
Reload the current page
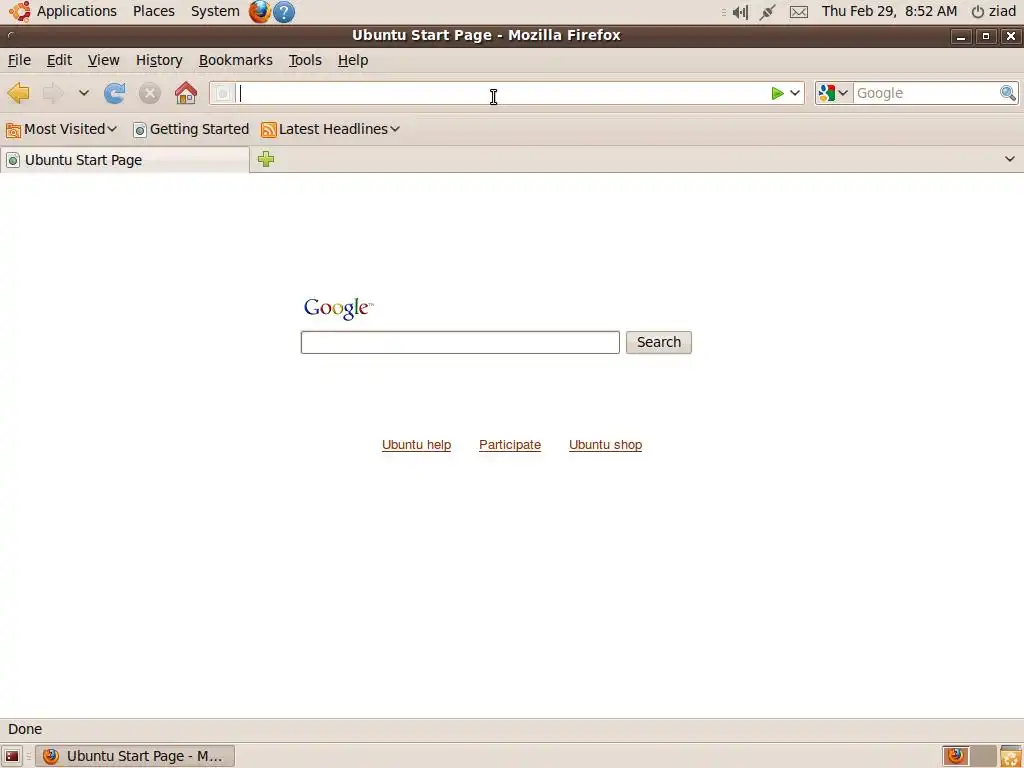[x=115, y=93]
